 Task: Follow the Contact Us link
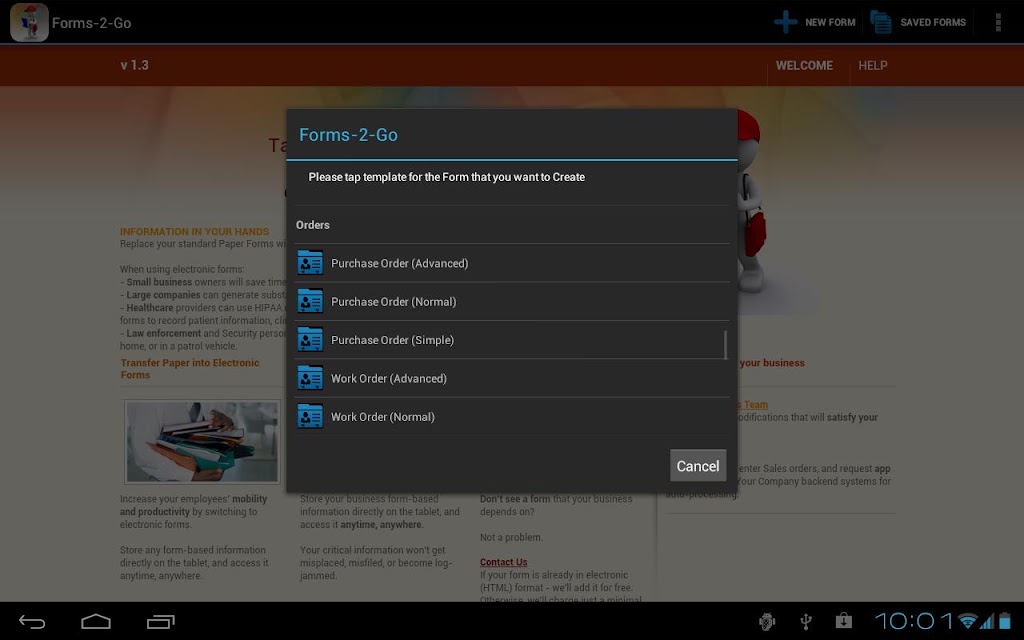(x=503, y=562)
